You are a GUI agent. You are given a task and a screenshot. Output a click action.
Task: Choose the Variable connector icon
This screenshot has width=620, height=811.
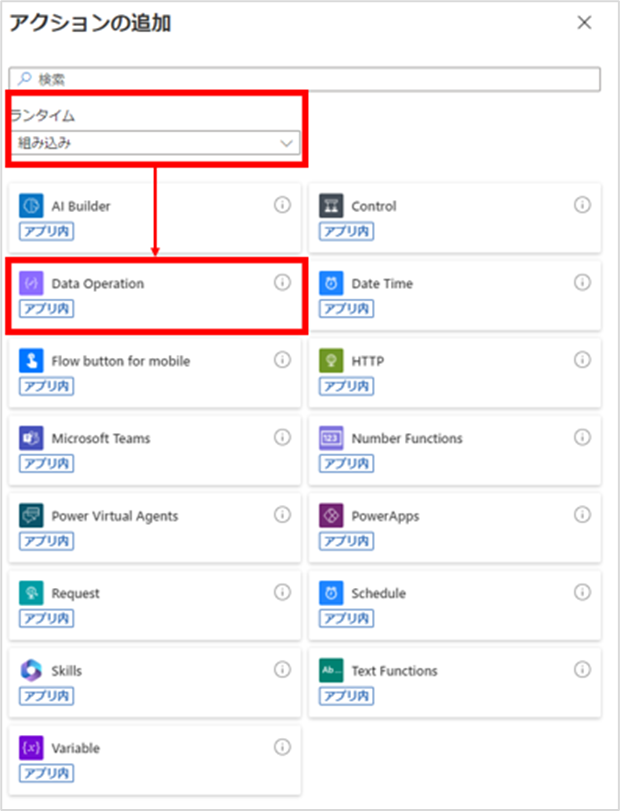point(31,748)
